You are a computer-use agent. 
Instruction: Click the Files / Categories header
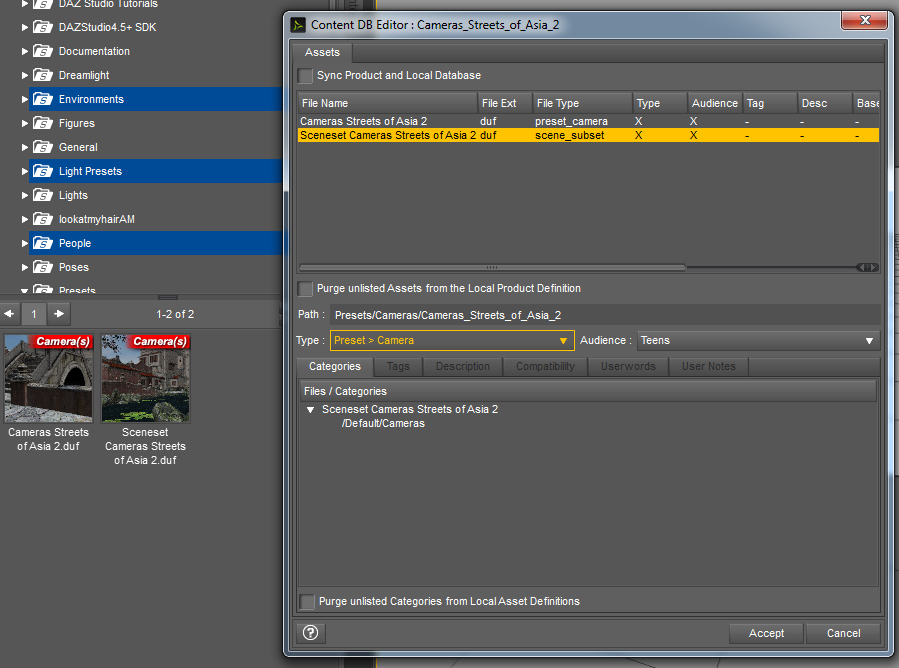tap(589, 391)
